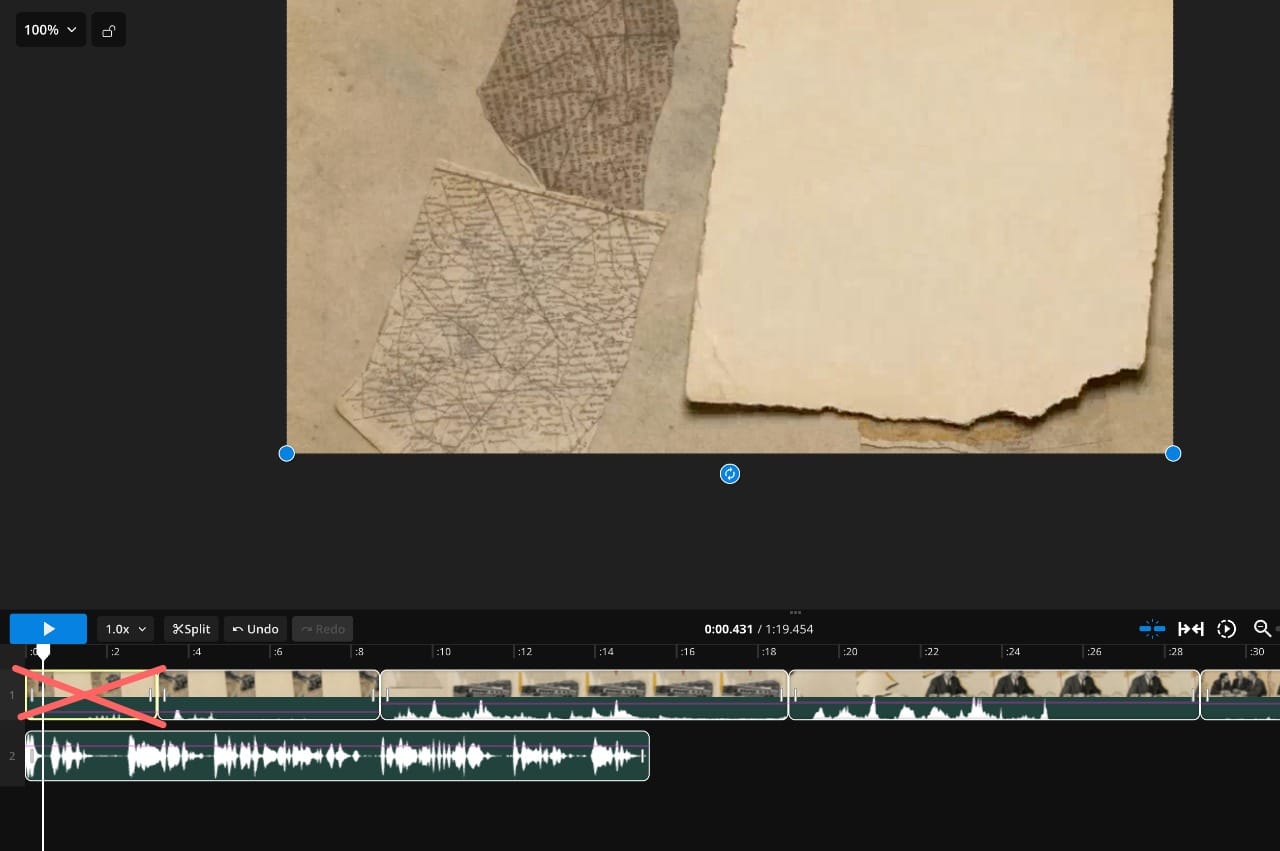This screenshot has width=1280, height=851.
Task: Select the track 1 clip spanning :18 to :28
Action: 994,695
